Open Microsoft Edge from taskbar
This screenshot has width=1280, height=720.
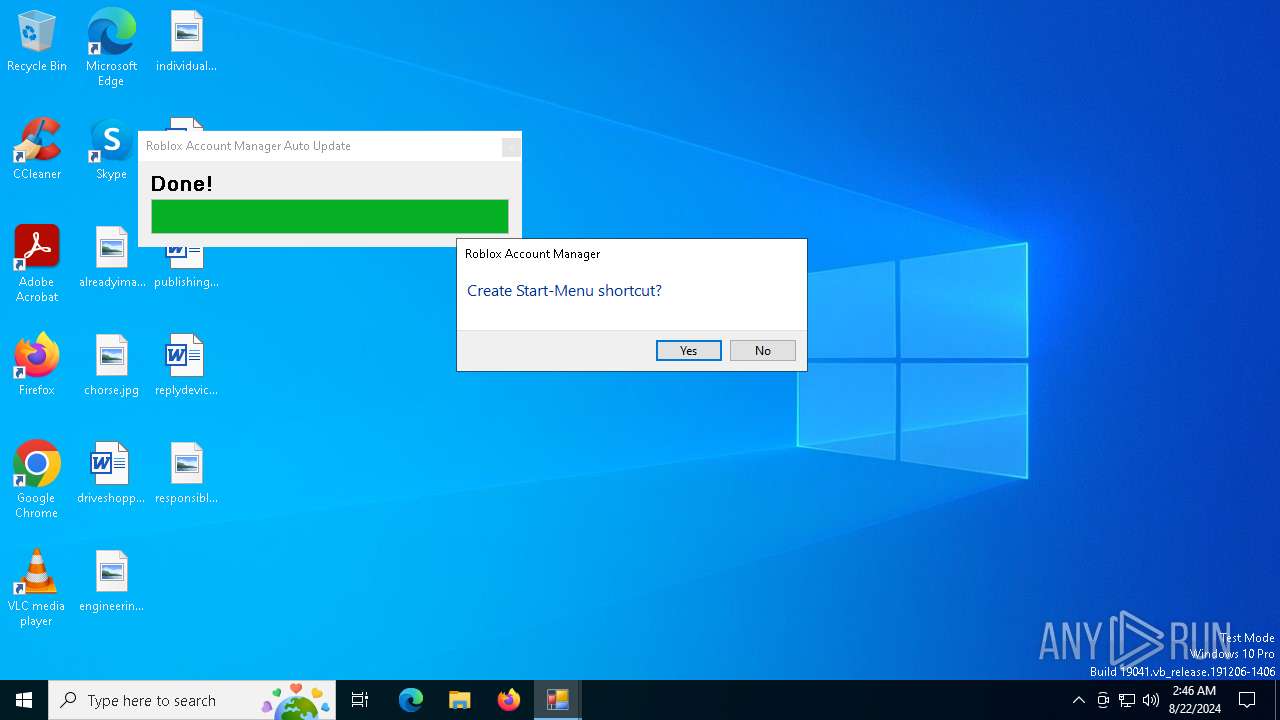pos(411,700)
